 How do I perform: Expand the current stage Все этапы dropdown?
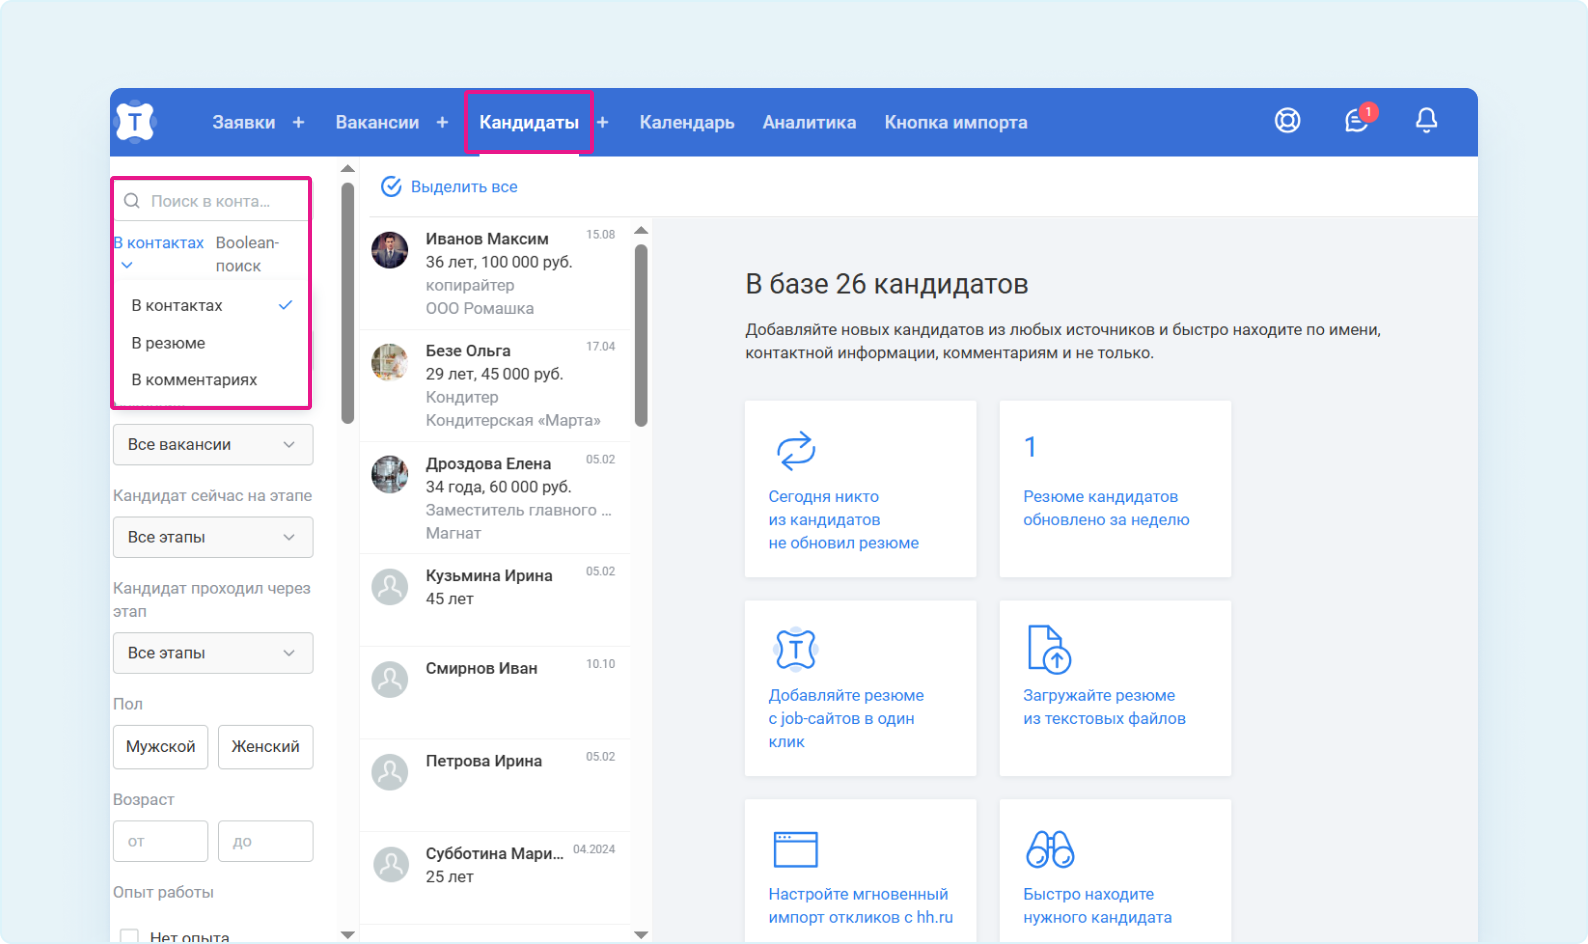(x=212, y=538)
